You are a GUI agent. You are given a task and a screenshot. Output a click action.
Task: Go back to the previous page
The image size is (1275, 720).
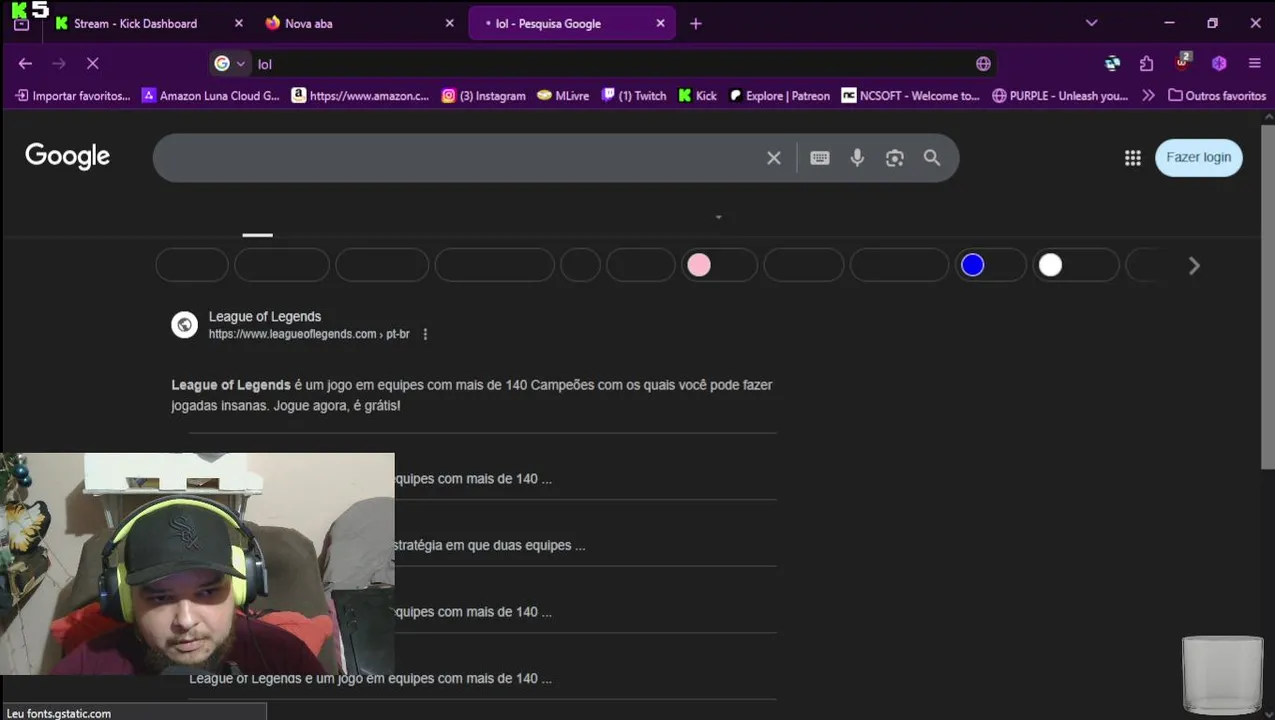pyautogui.click(x=25, y=63)
